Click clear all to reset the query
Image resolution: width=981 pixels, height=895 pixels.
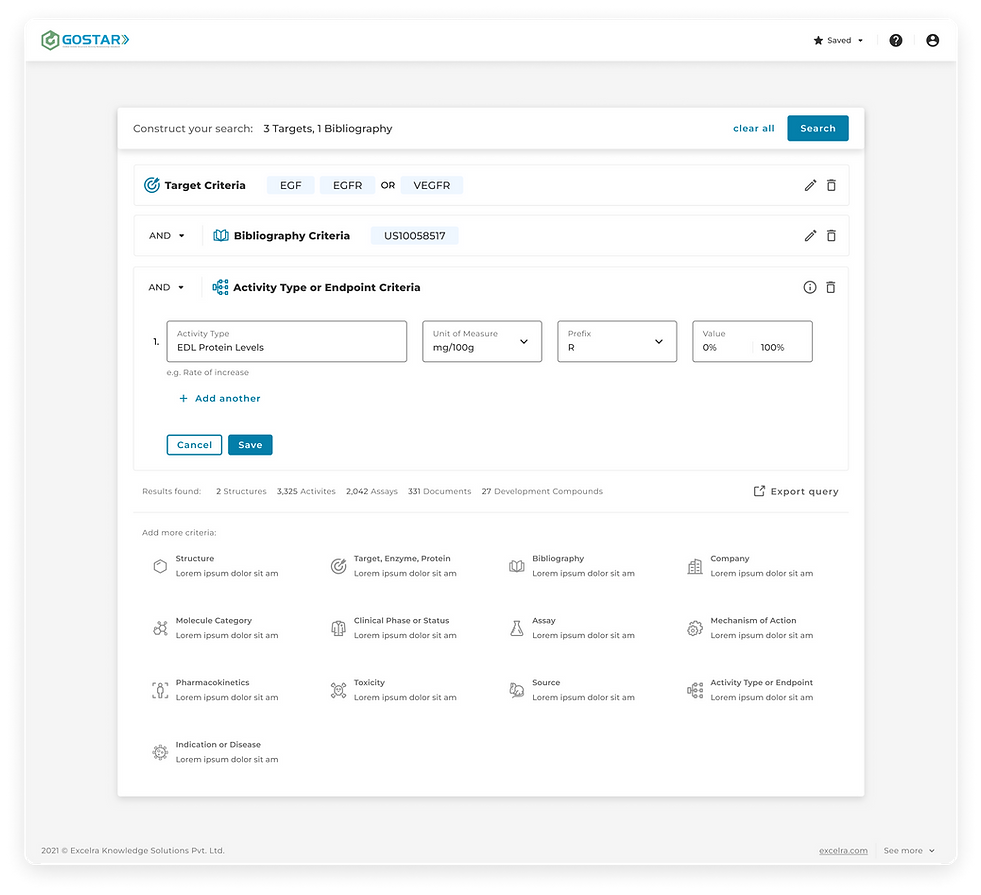tap(753, 128)
